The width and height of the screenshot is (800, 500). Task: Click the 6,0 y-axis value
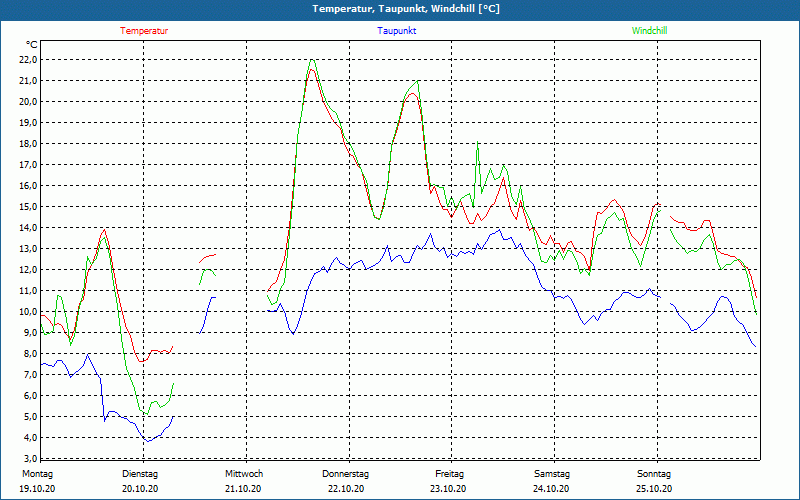31,395
